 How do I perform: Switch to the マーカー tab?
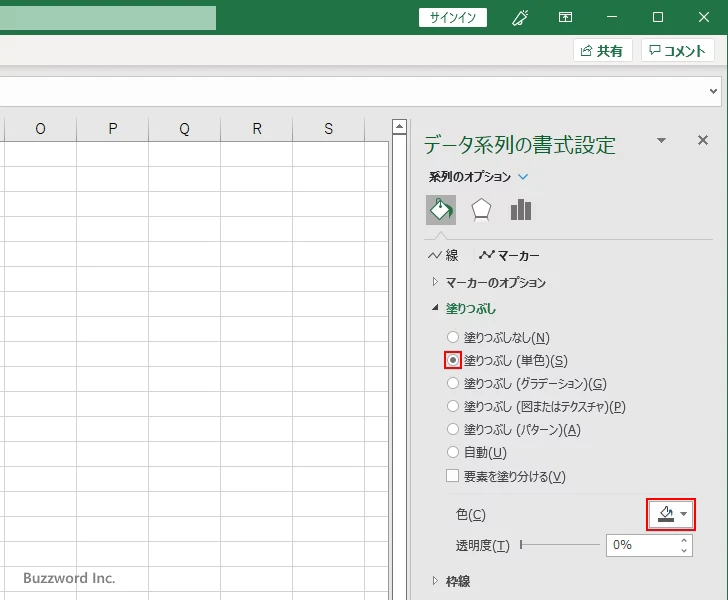coord(509,256)
